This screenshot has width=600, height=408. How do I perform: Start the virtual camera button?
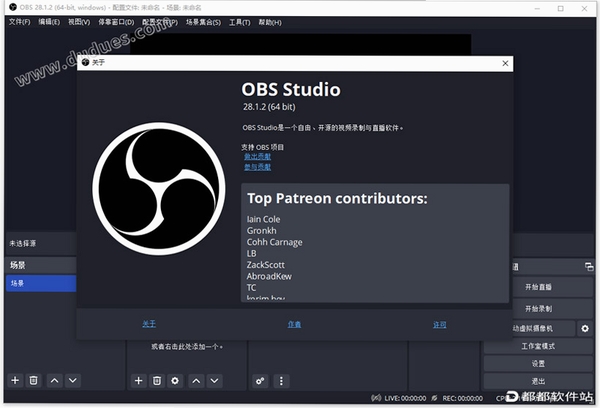pyautogui.click(x=543, y=328)
